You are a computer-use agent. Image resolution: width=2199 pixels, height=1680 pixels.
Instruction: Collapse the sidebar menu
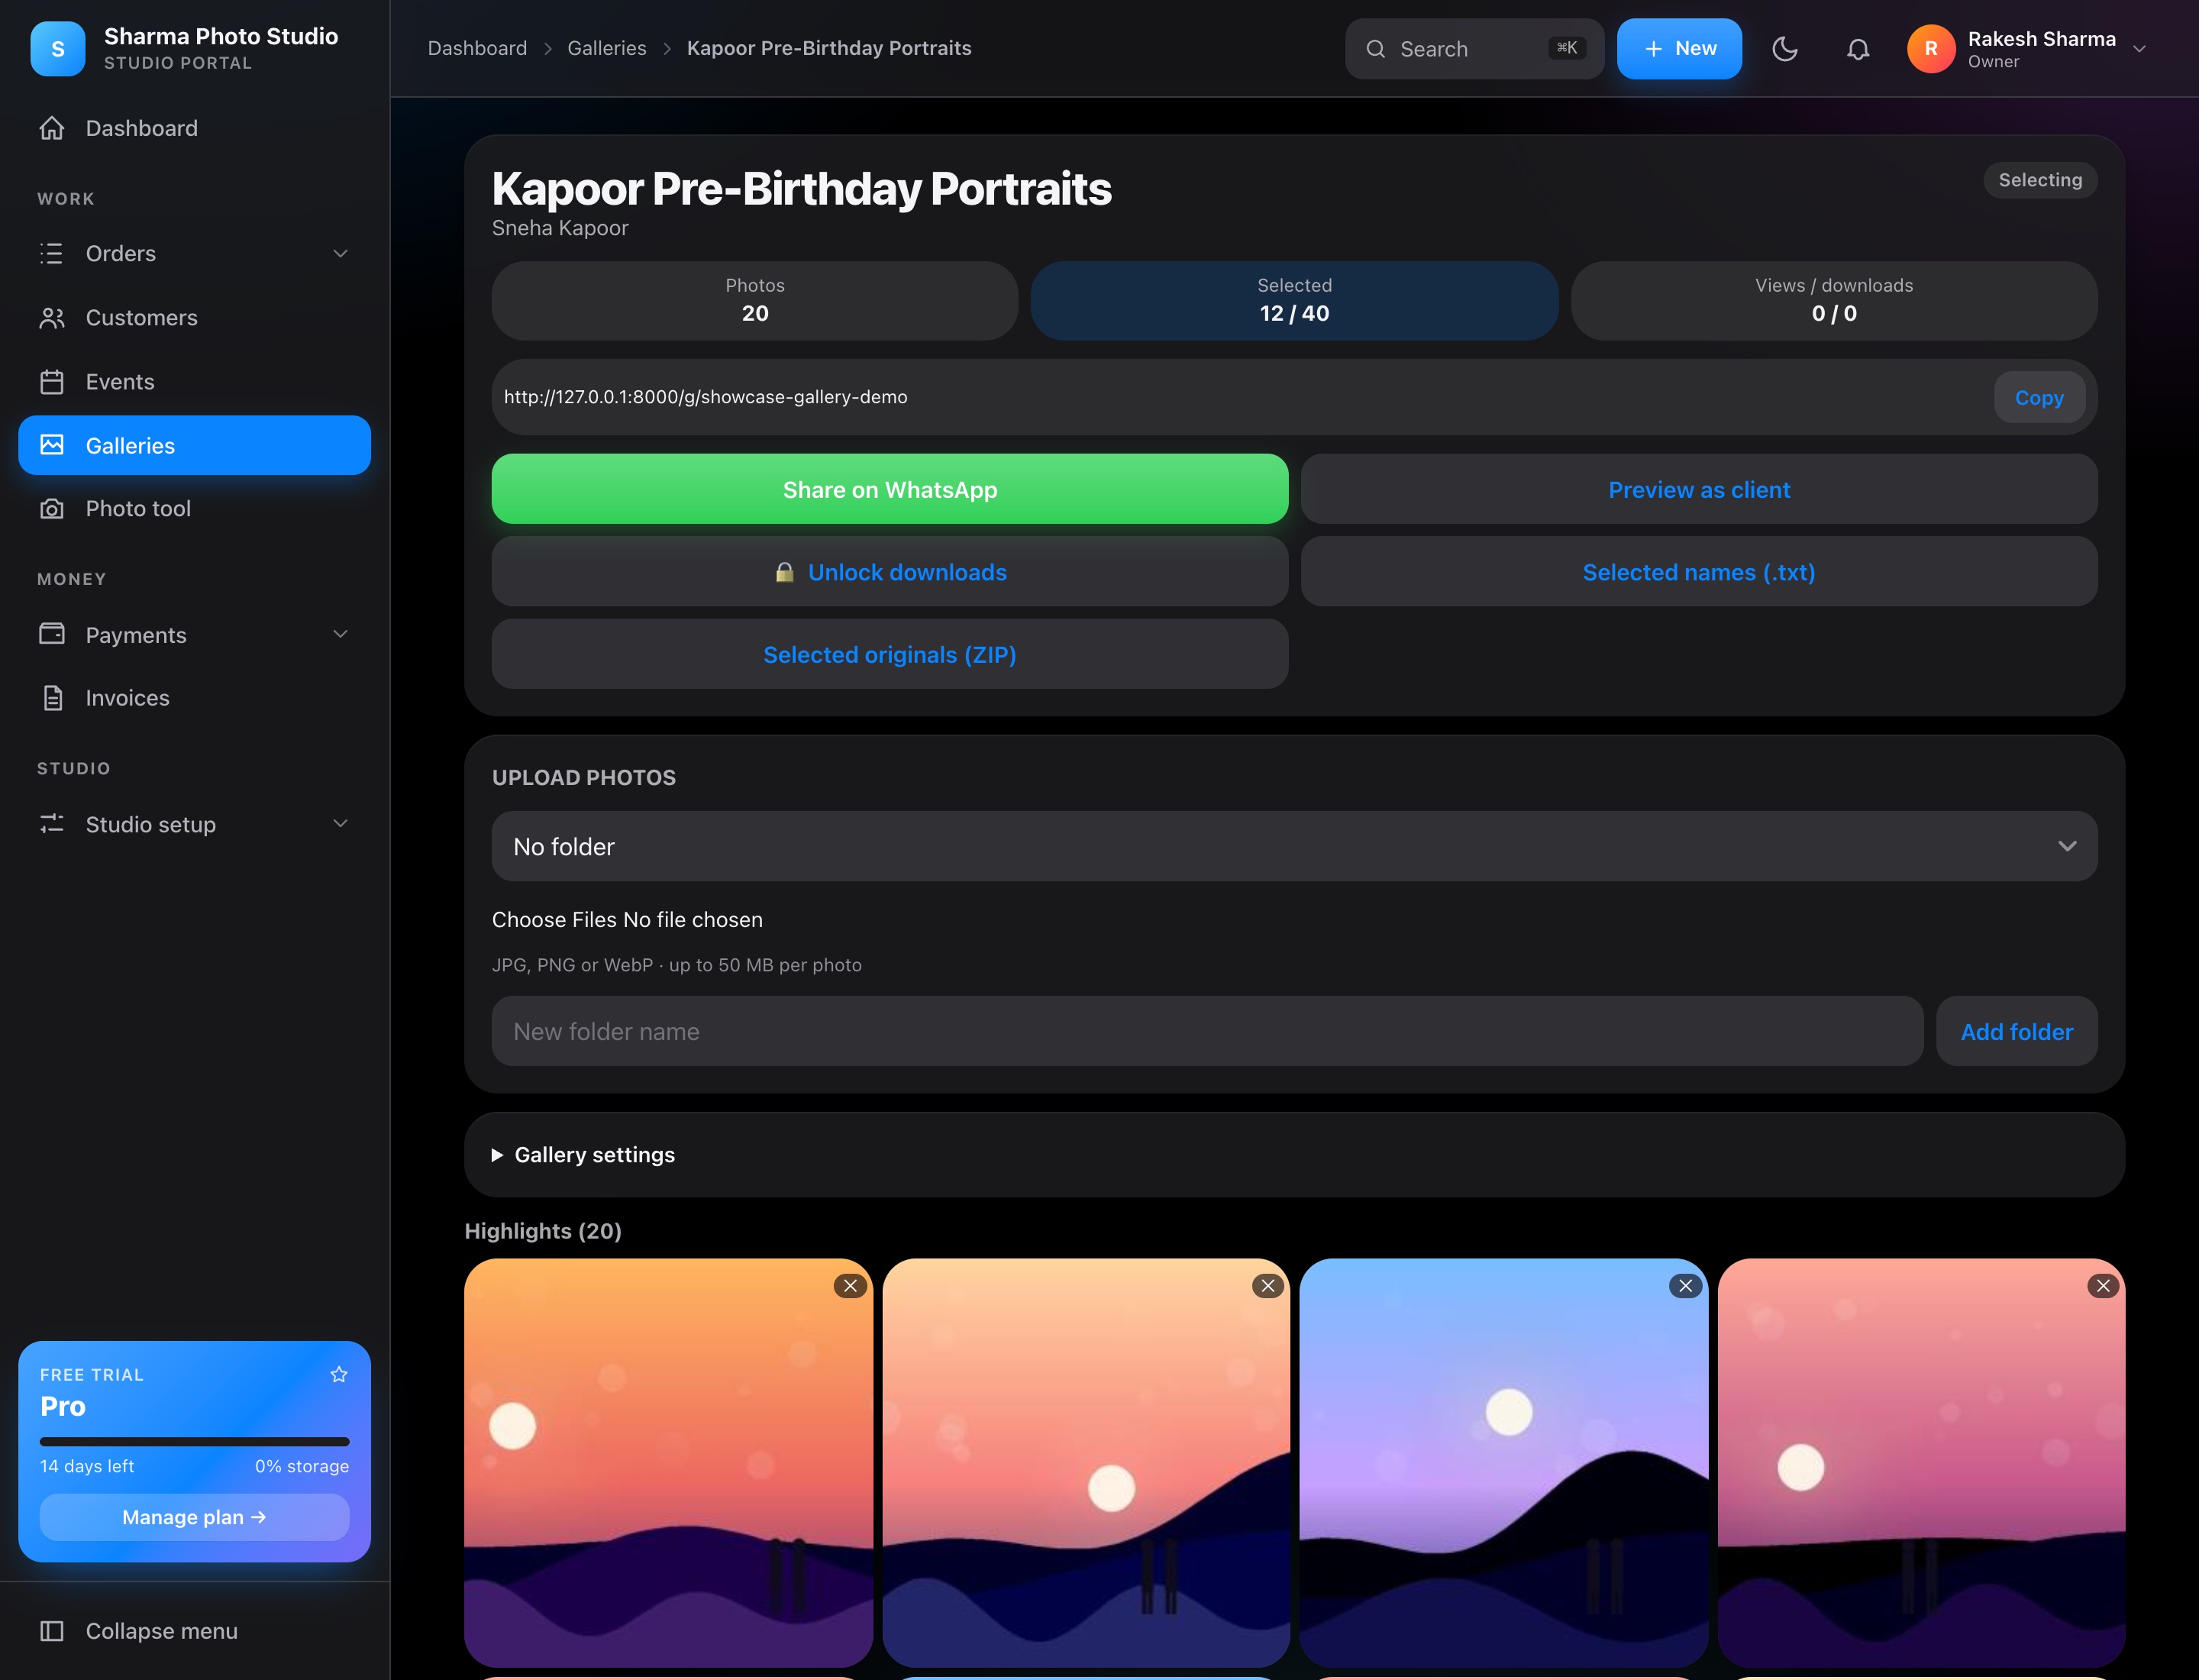194,1631
